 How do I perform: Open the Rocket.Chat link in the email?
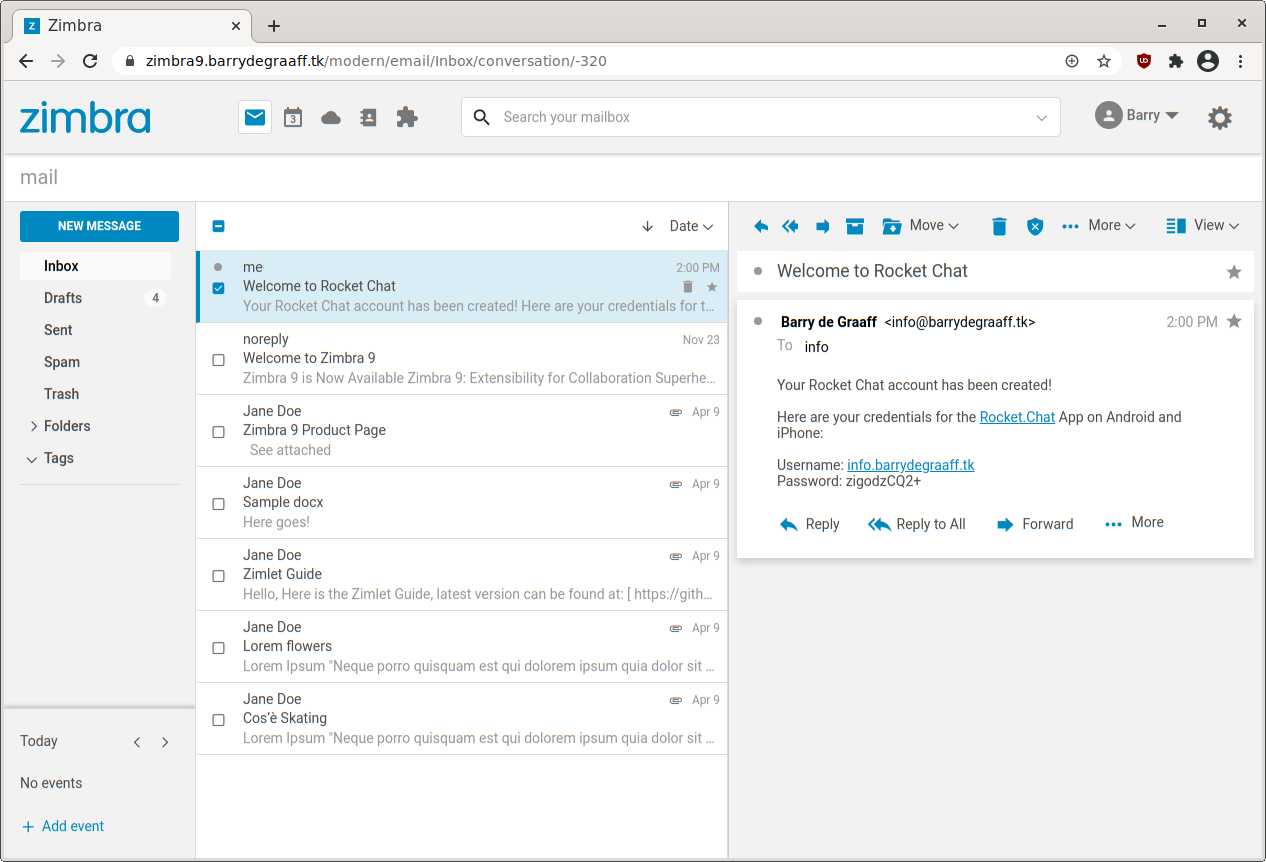coord(1017,417)
